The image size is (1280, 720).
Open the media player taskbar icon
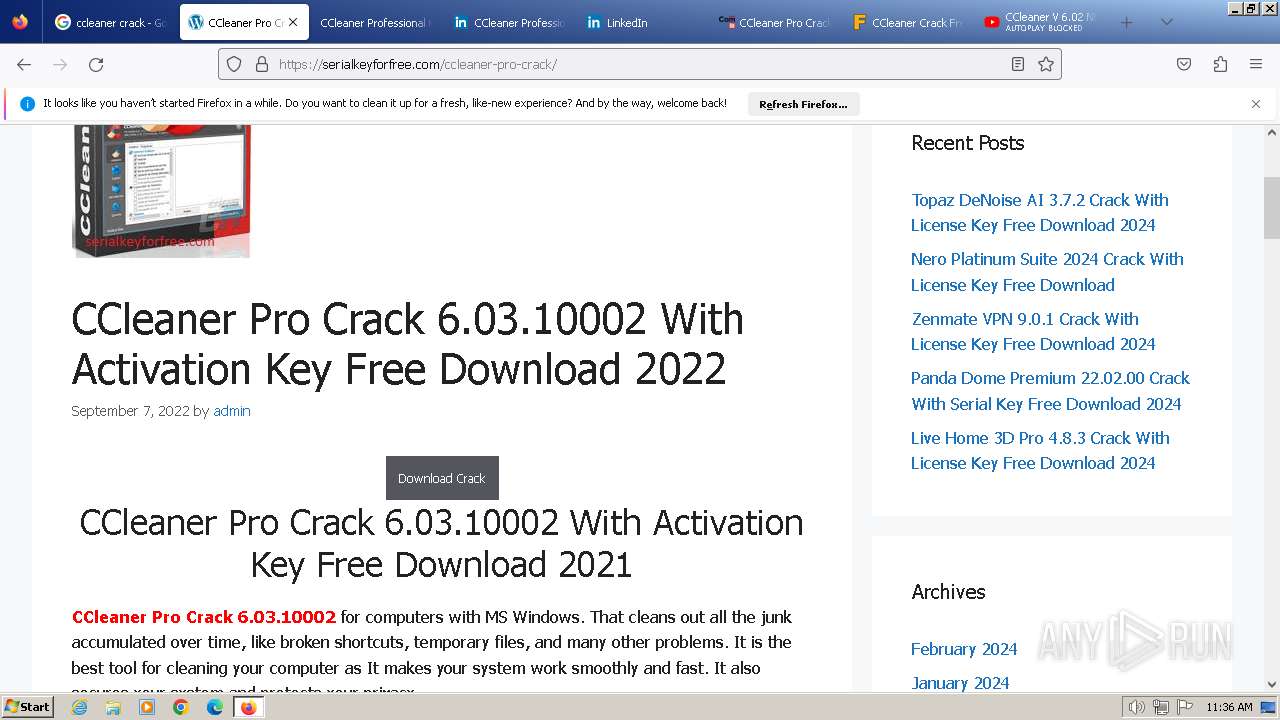pos(147,707)
